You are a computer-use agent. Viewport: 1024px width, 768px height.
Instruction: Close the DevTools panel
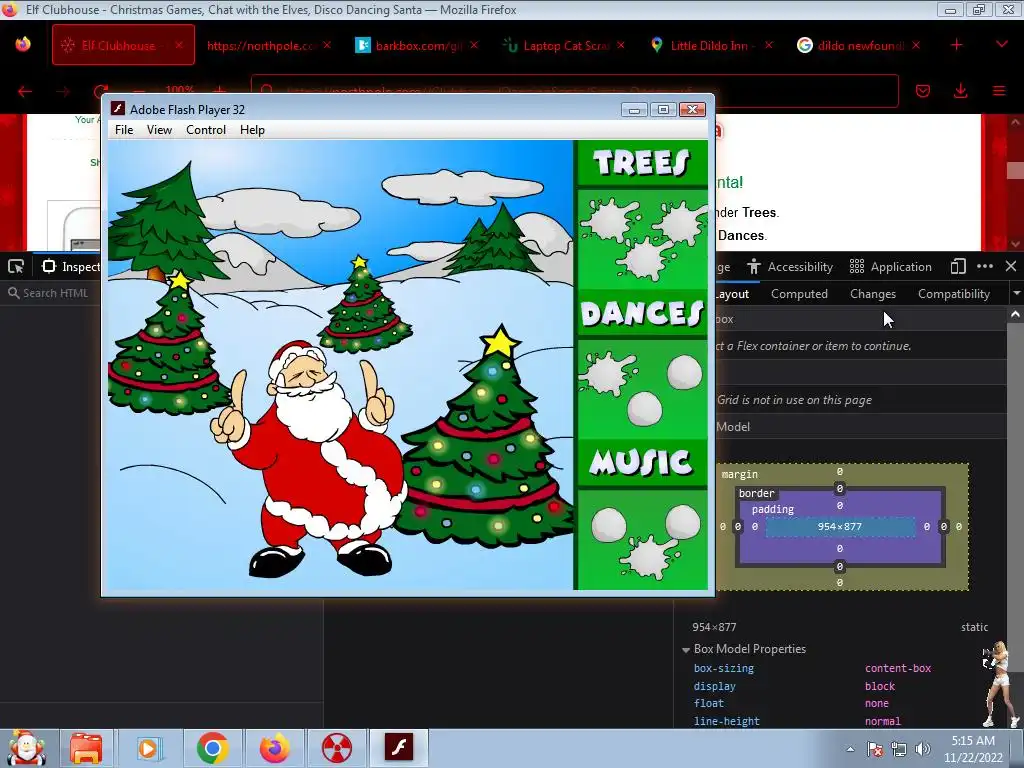pyautogui.click(x=1011, y=266)
